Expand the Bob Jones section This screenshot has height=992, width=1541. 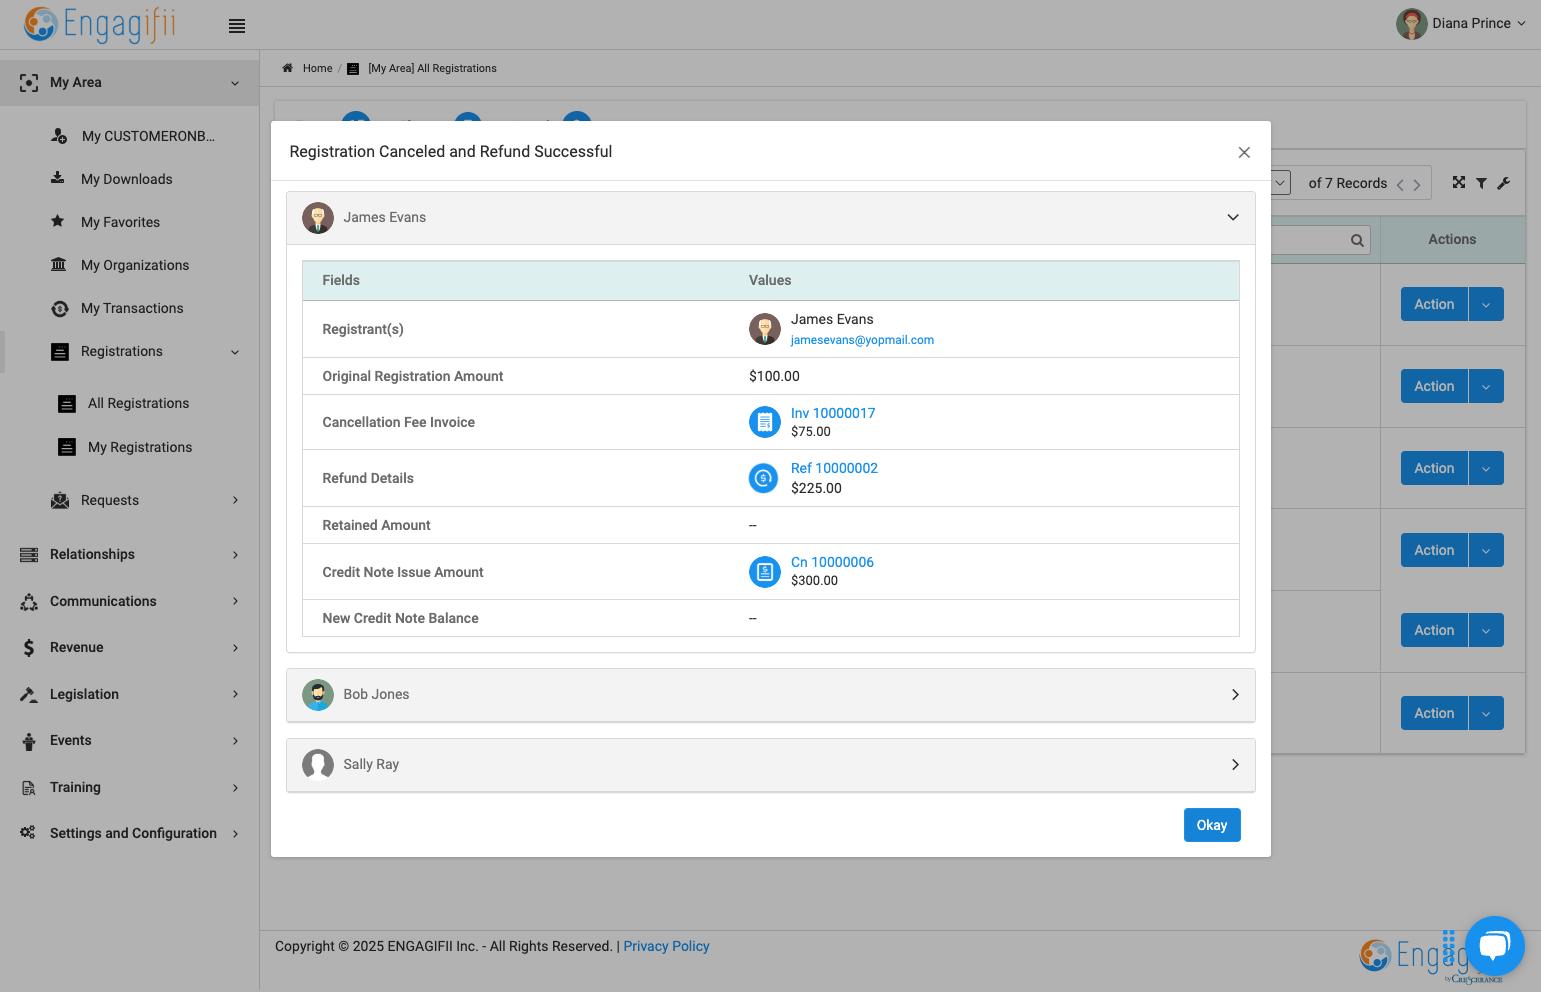pyautogui.click(x=1235, y=695)
